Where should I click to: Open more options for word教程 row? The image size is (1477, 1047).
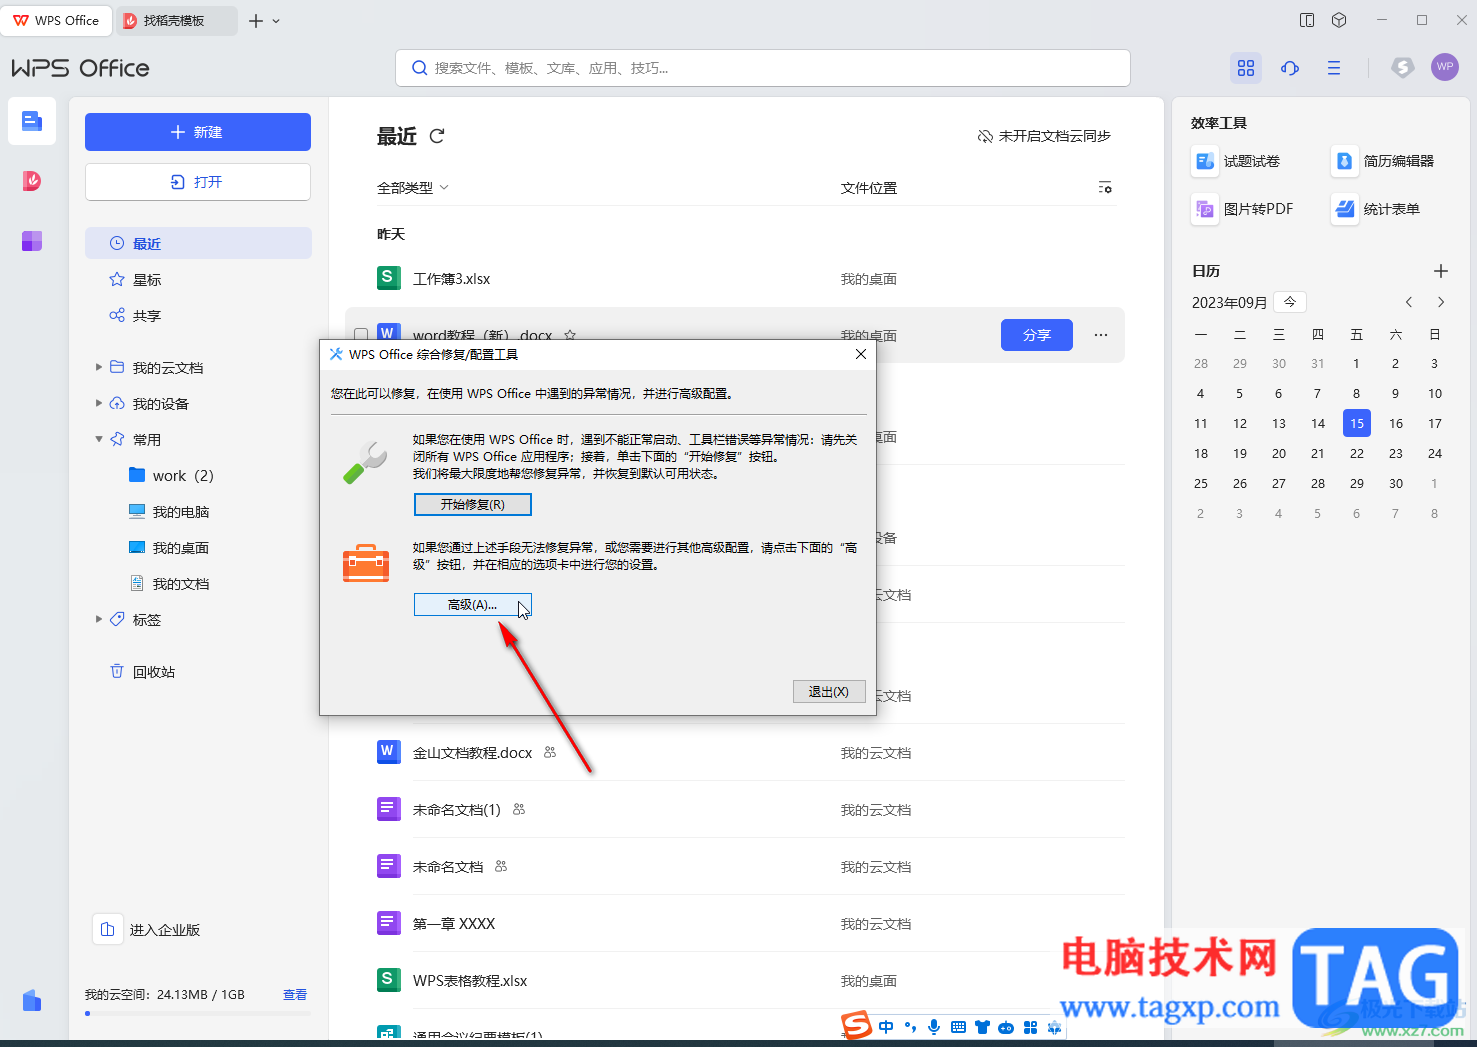1101,335
